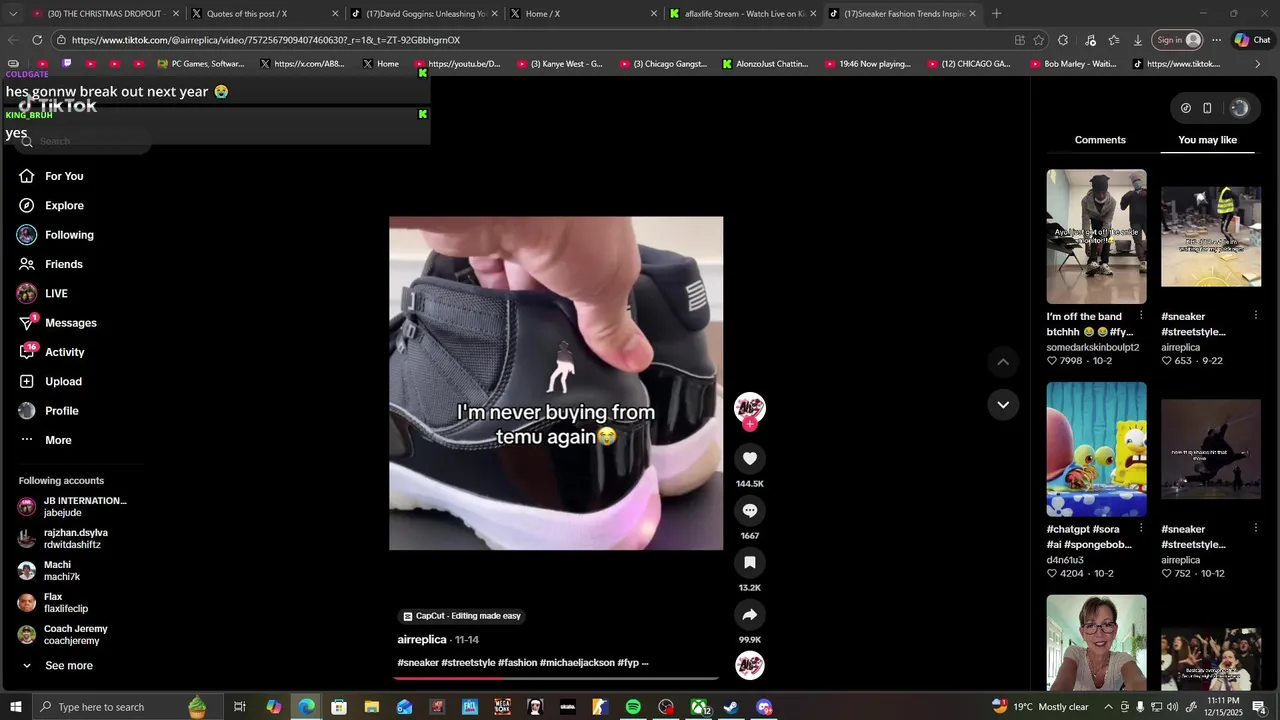The height and width of the screenshot is (720, 1280).
Task: Open airreplica username link under video
Action: click(422, 640)
